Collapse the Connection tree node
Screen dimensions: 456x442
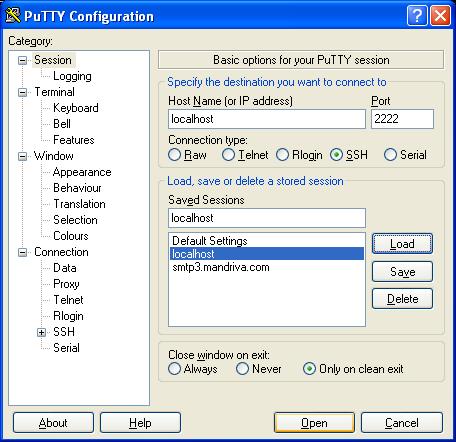pyautogui.click(x=22, y=252)
